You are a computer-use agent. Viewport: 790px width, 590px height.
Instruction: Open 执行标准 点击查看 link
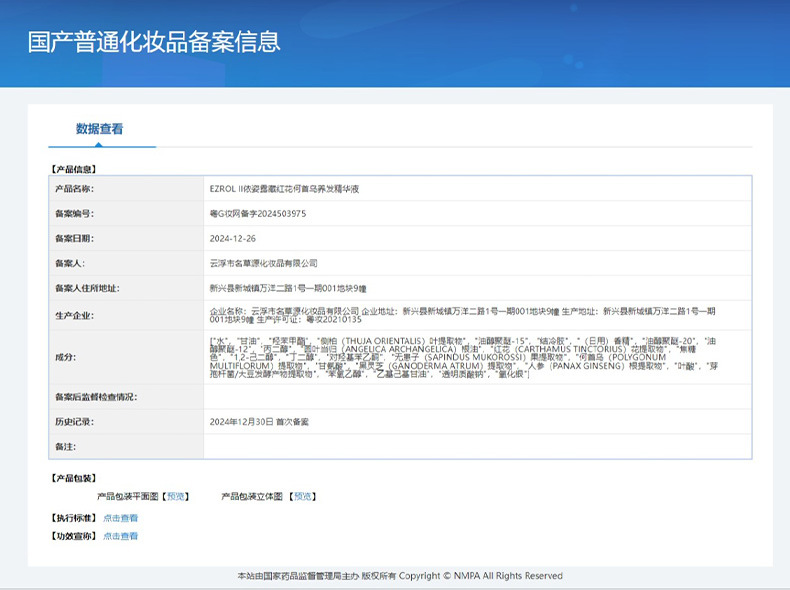point(120,518)
